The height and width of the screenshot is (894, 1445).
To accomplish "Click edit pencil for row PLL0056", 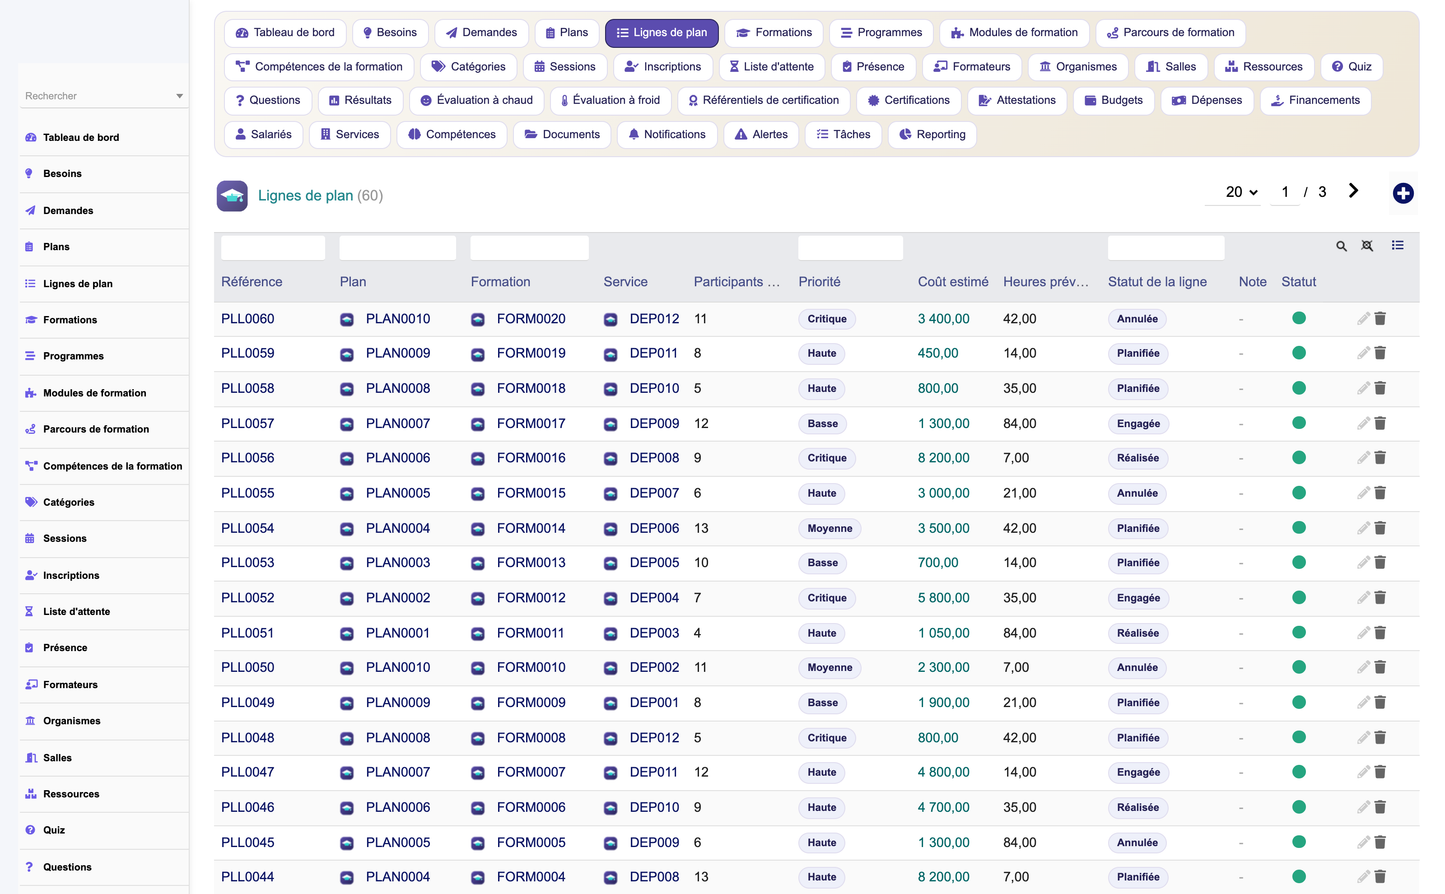I will (x=1363, y=458).
